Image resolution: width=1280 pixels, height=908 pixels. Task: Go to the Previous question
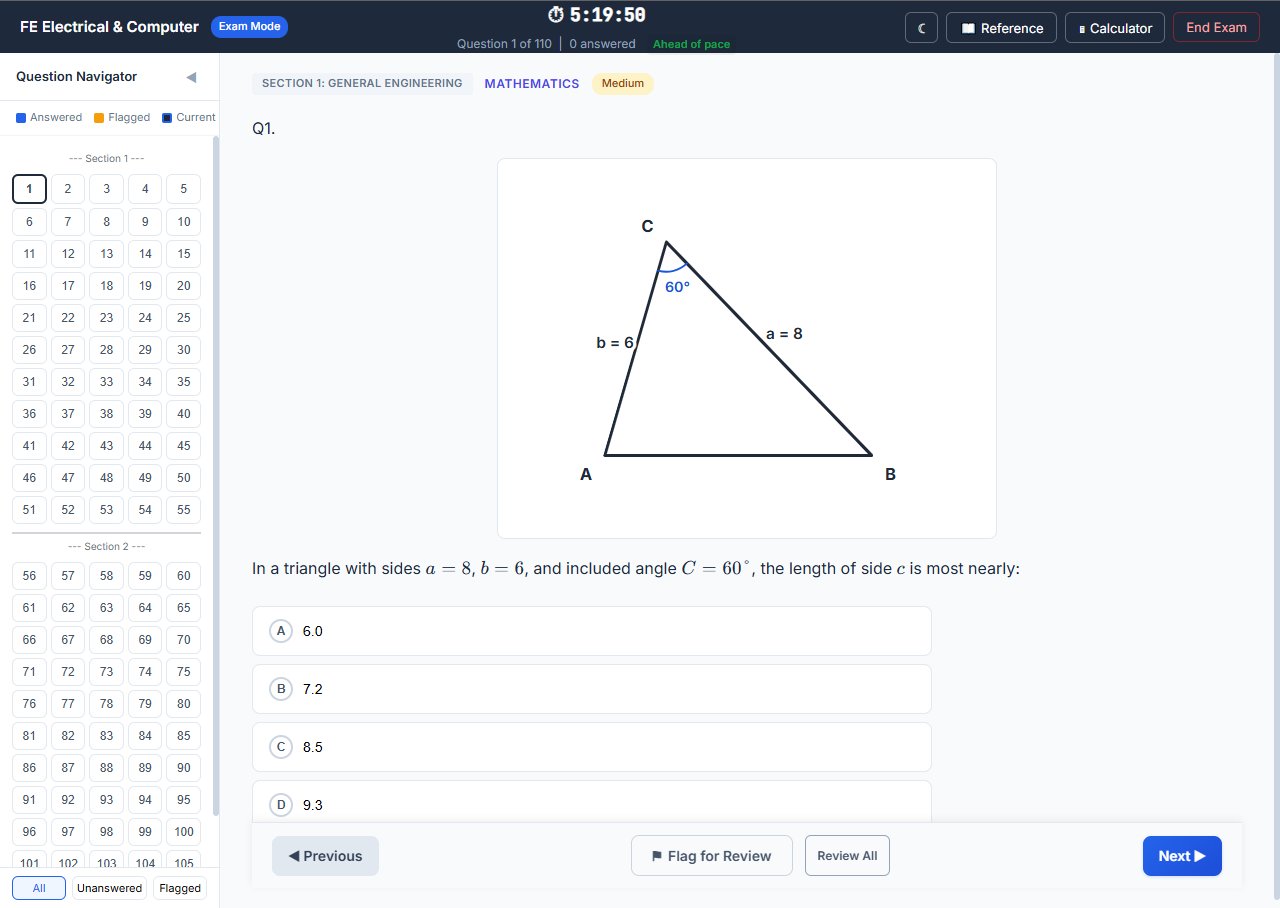tap(325, 856)
